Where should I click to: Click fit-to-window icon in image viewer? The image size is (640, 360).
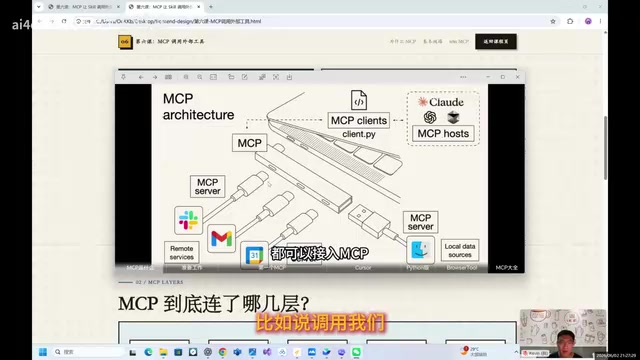pos(213,77)
